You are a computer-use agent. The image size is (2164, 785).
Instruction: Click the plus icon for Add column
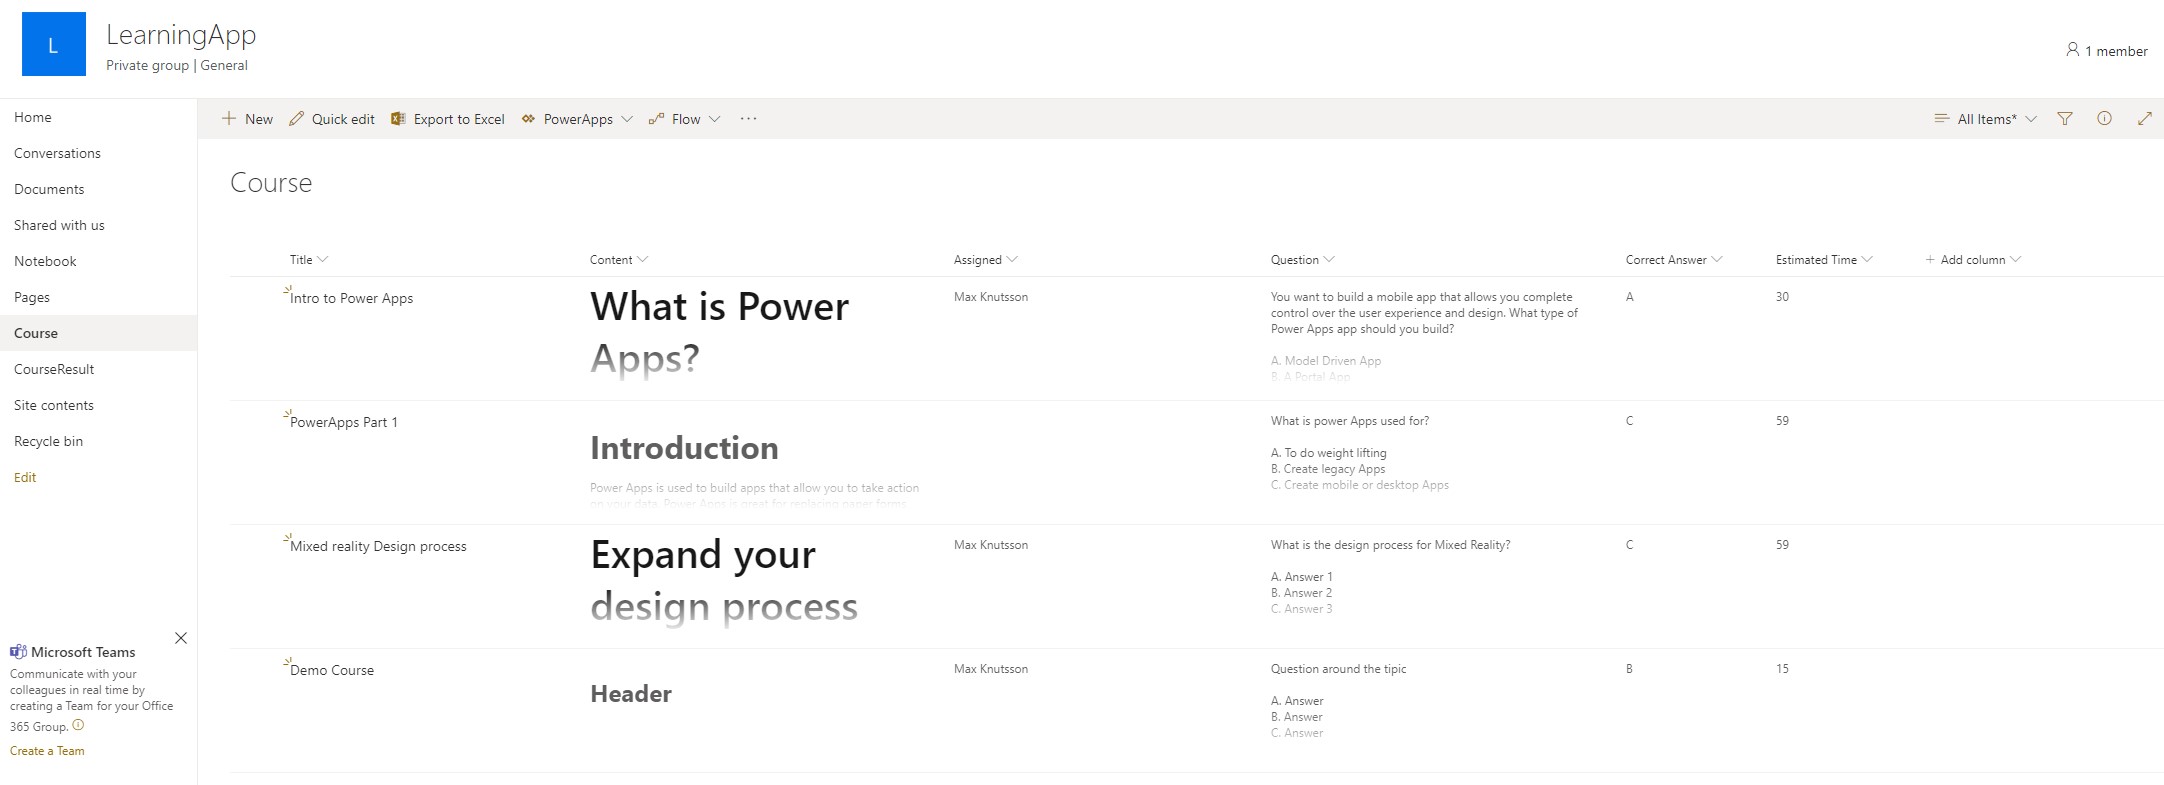point(1930,259)
